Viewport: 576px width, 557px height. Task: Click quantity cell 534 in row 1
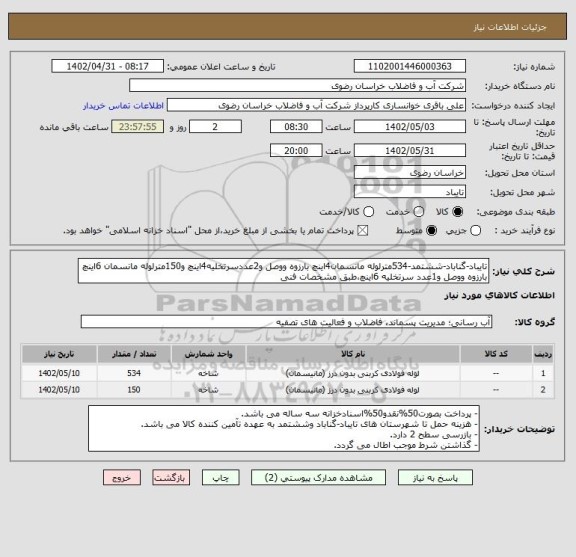134,373
